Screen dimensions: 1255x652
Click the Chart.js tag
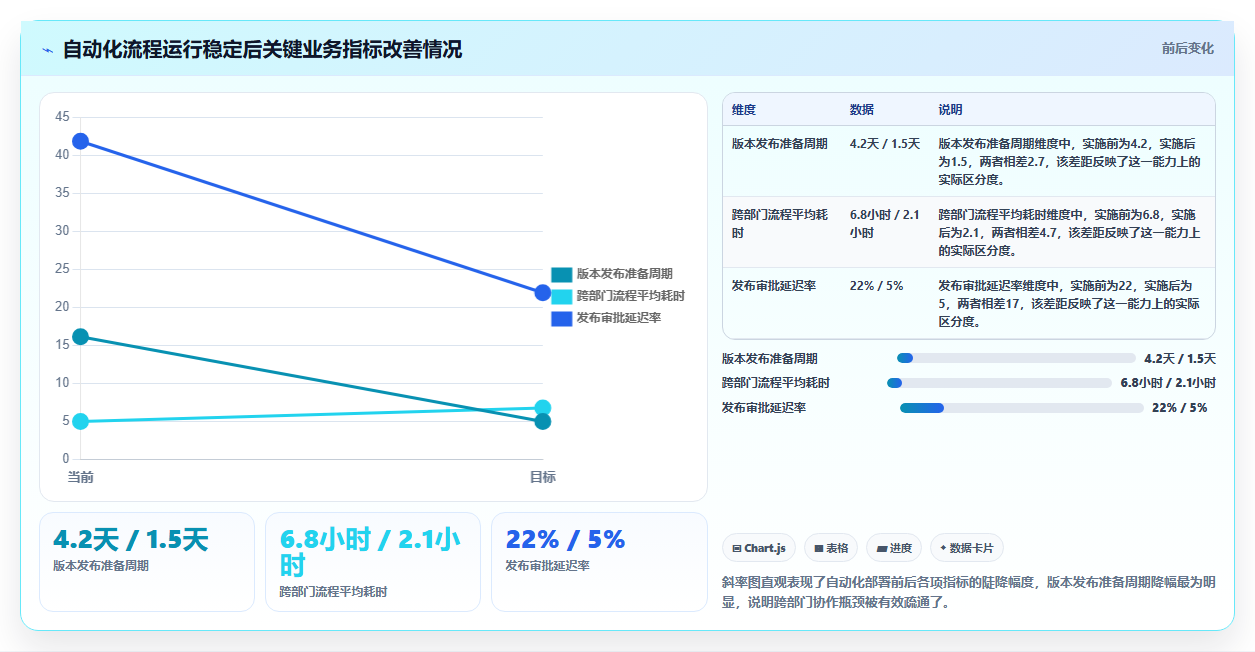pos(759,548)
